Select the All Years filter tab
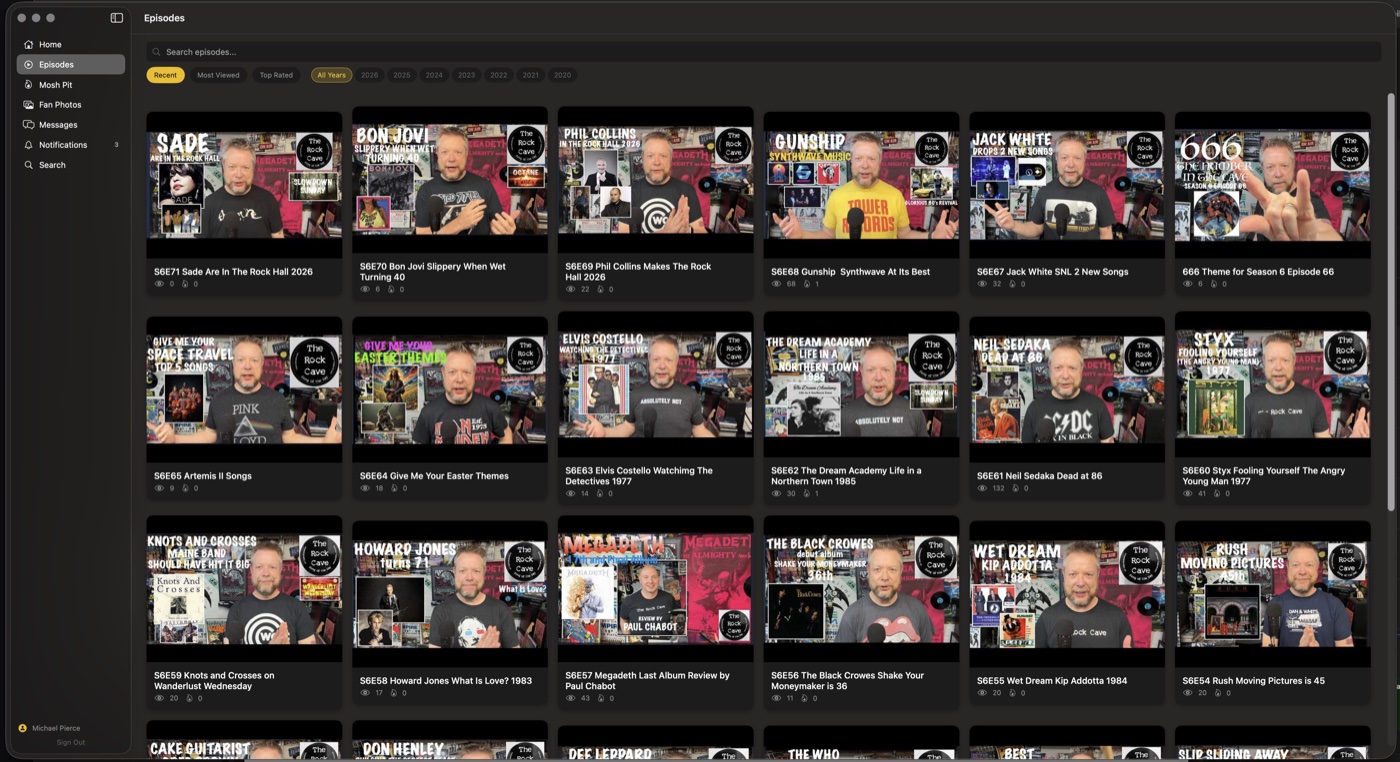 [331, 74]
